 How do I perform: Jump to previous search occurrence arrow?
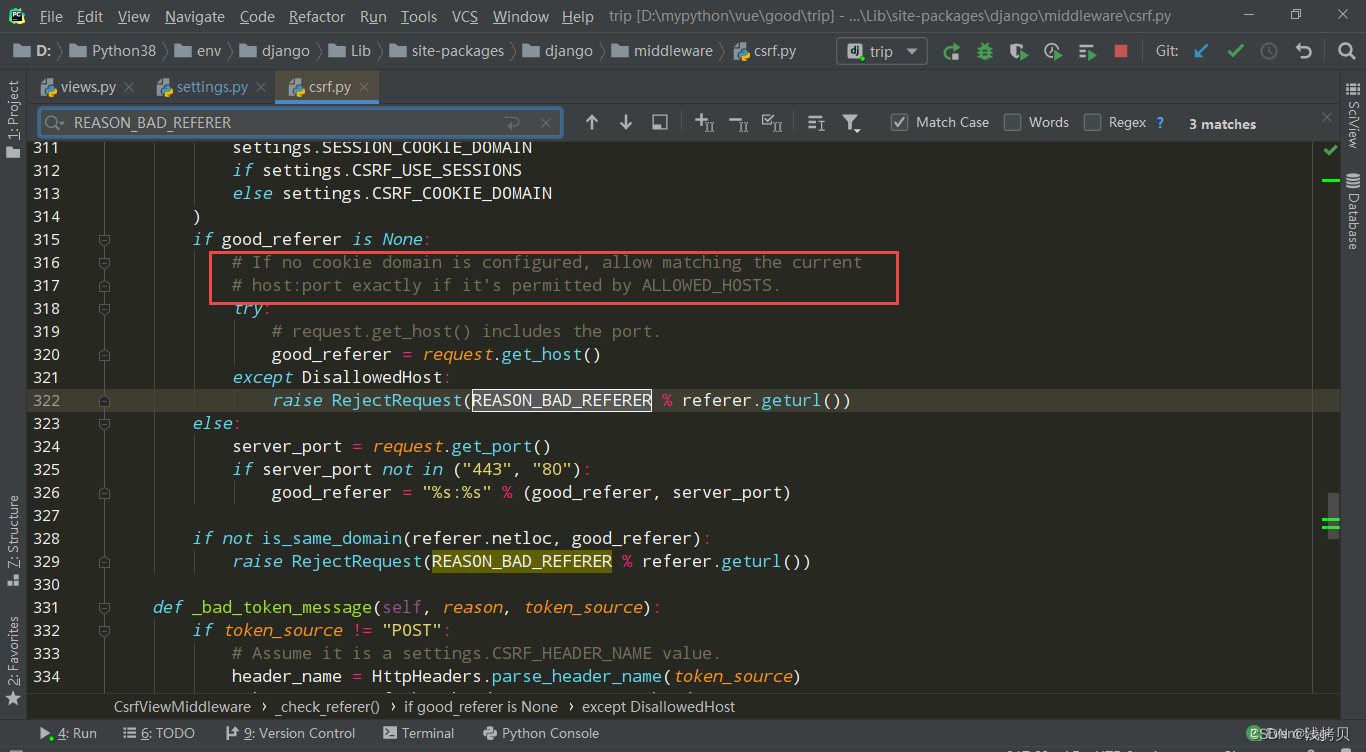592,122
